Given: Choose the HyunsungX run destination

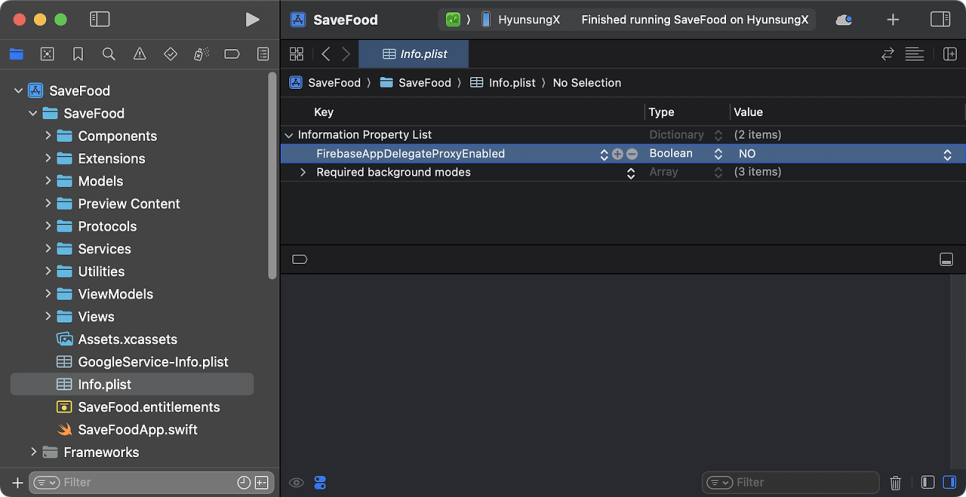Looking at the screenshot, I should tap(521, 20).
